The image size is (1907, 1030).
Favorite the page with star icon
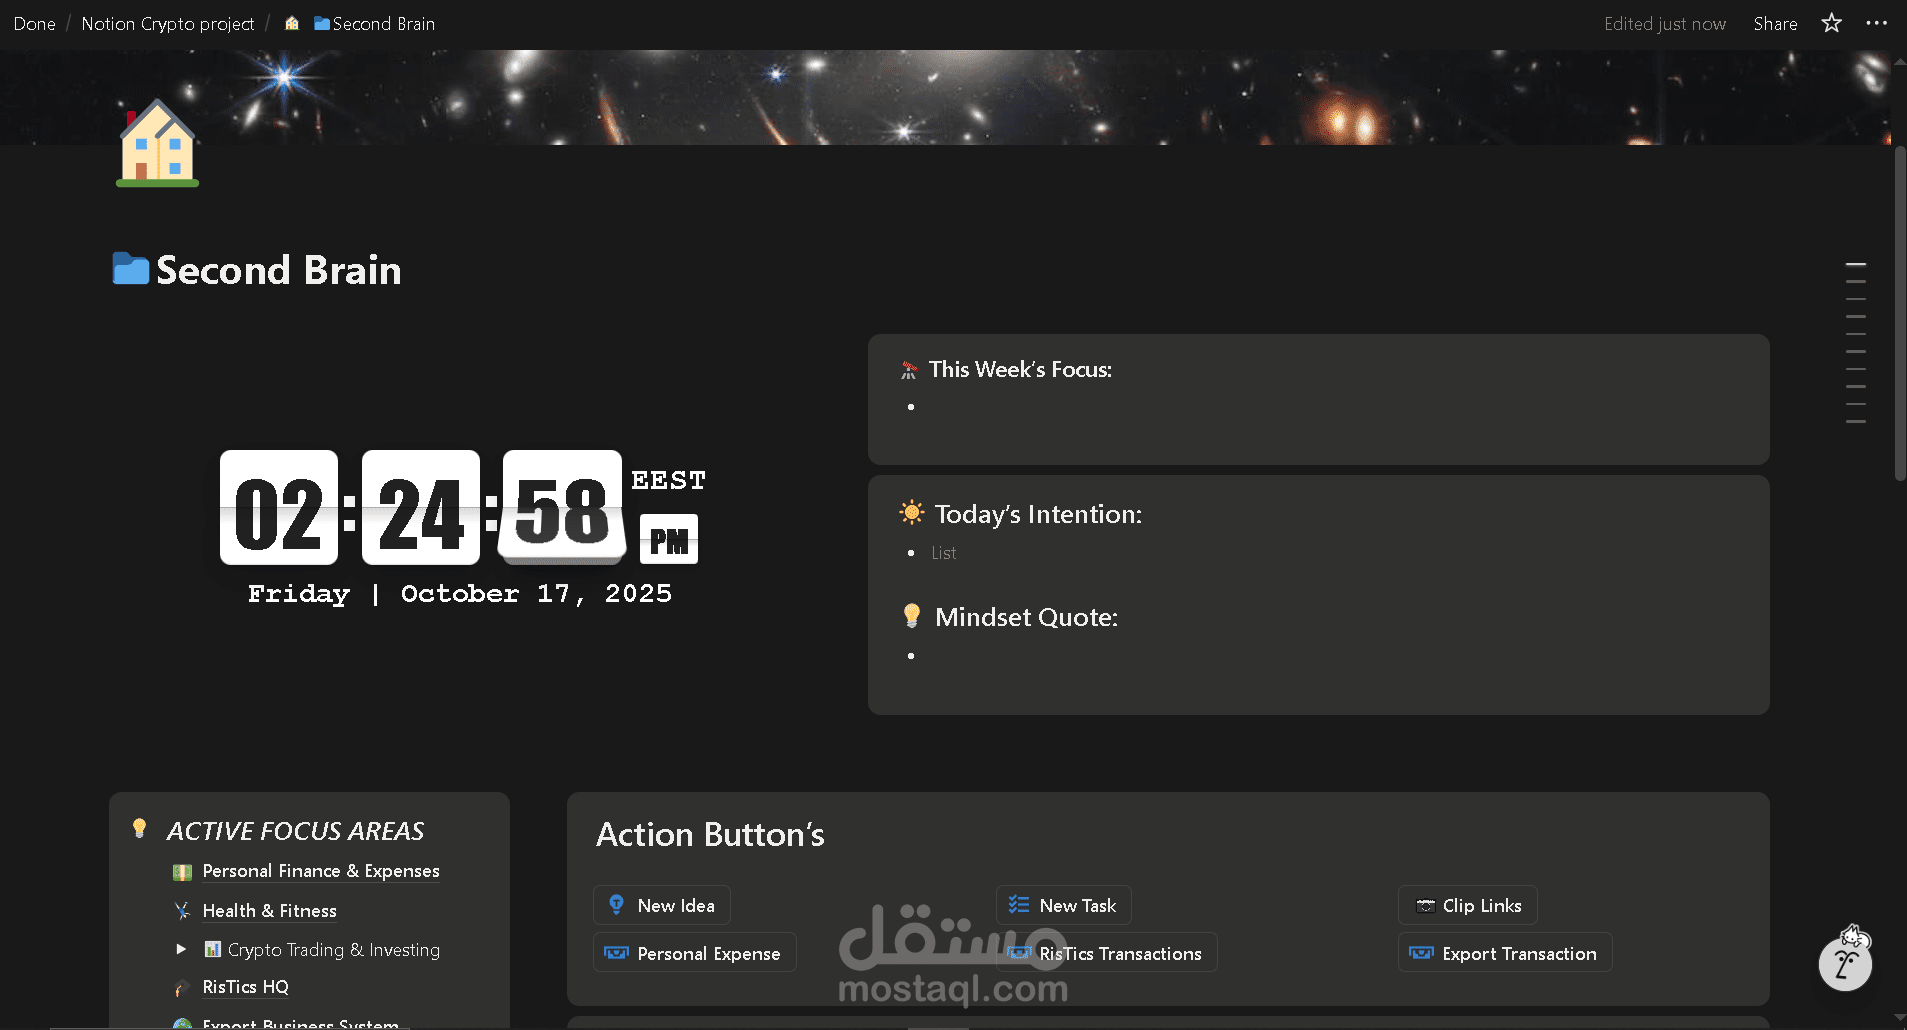[x=1831, y=23]
